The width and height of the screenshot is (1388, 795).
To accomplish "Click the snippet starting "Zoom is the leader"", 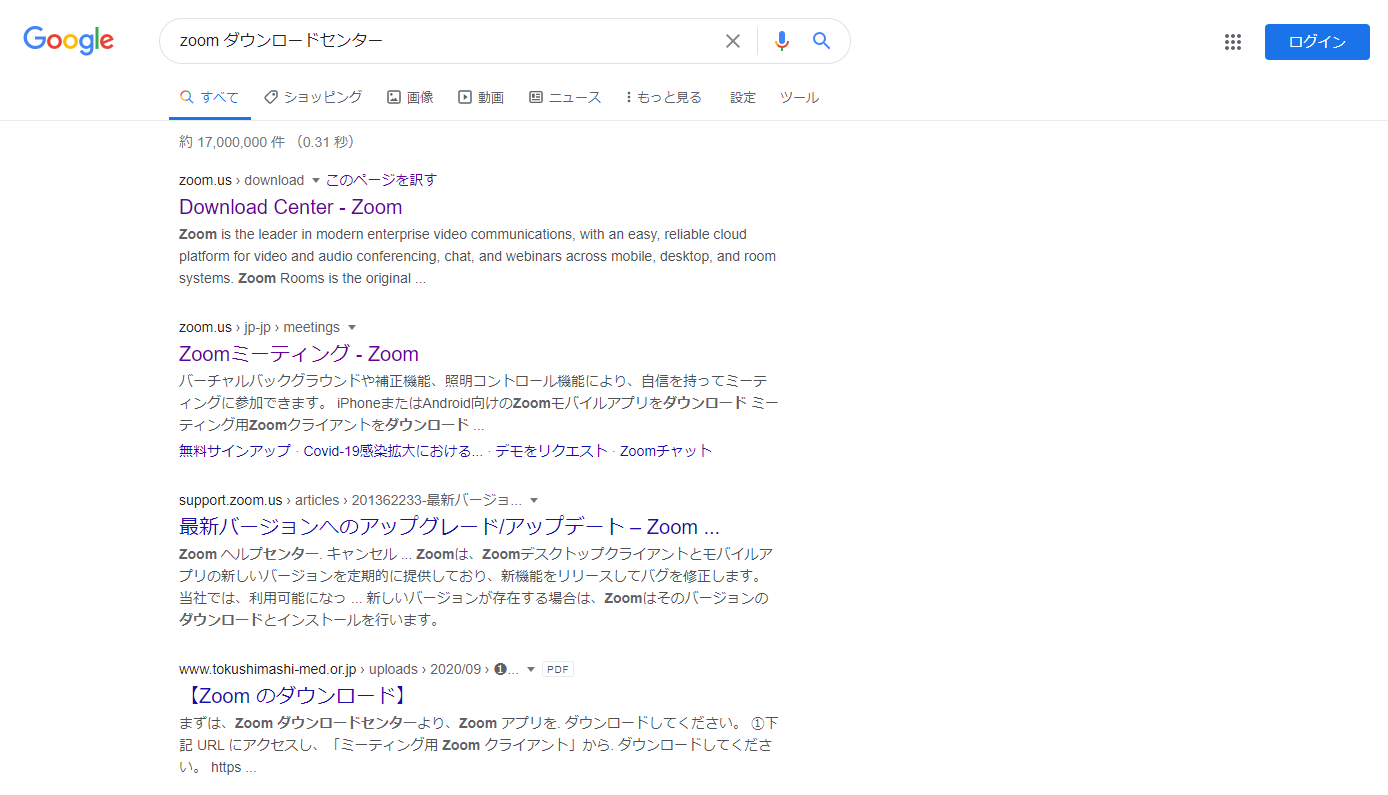I will point(478,256).
